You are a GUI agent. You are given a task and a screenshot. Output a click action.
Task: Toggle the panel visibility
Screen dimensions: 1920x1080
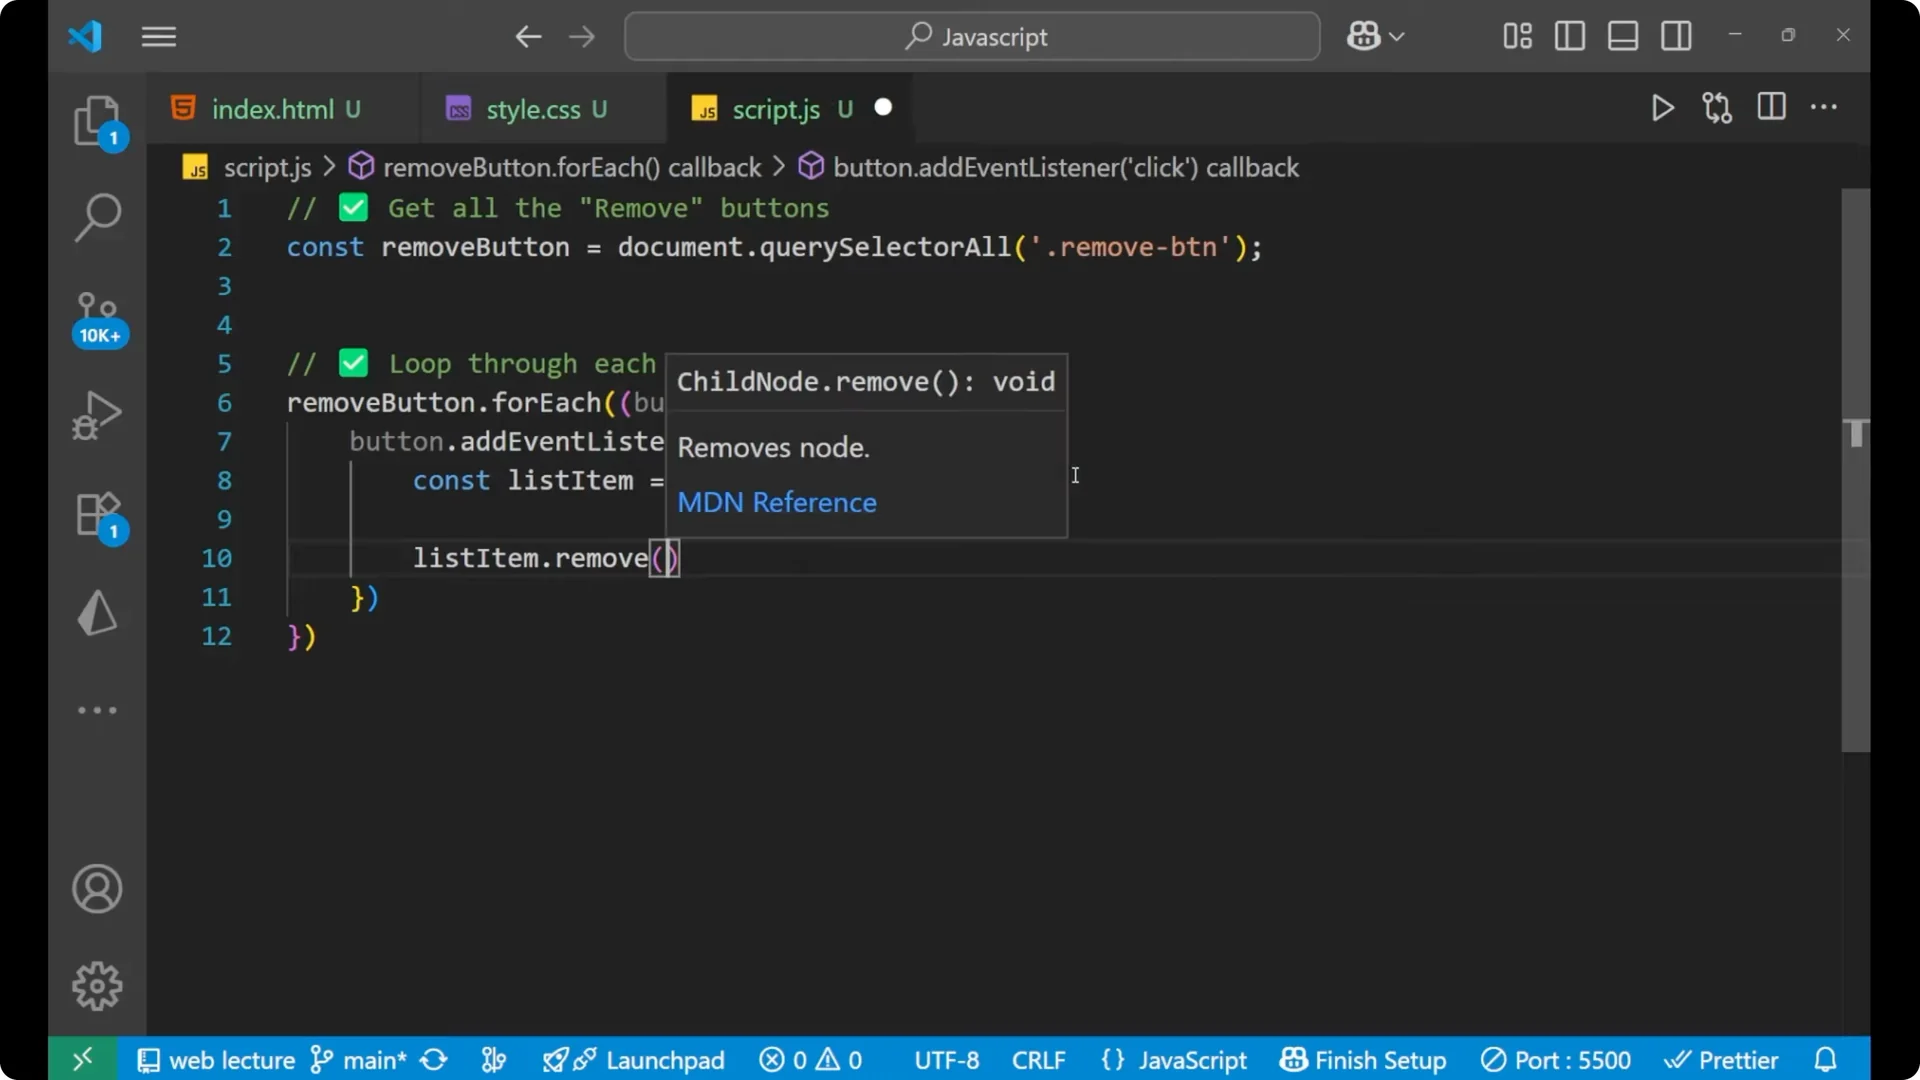(1622, 36)
